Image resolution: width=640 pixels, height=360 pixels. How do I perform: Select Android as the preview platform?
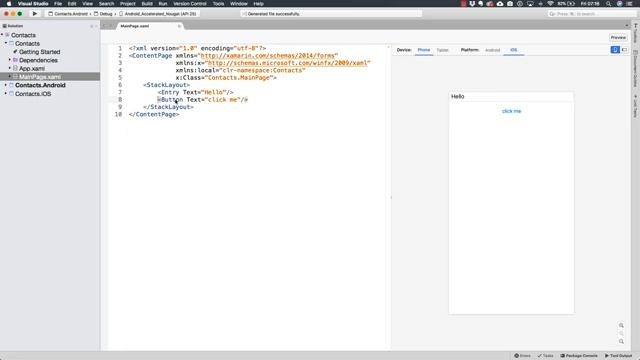[492, 50]
